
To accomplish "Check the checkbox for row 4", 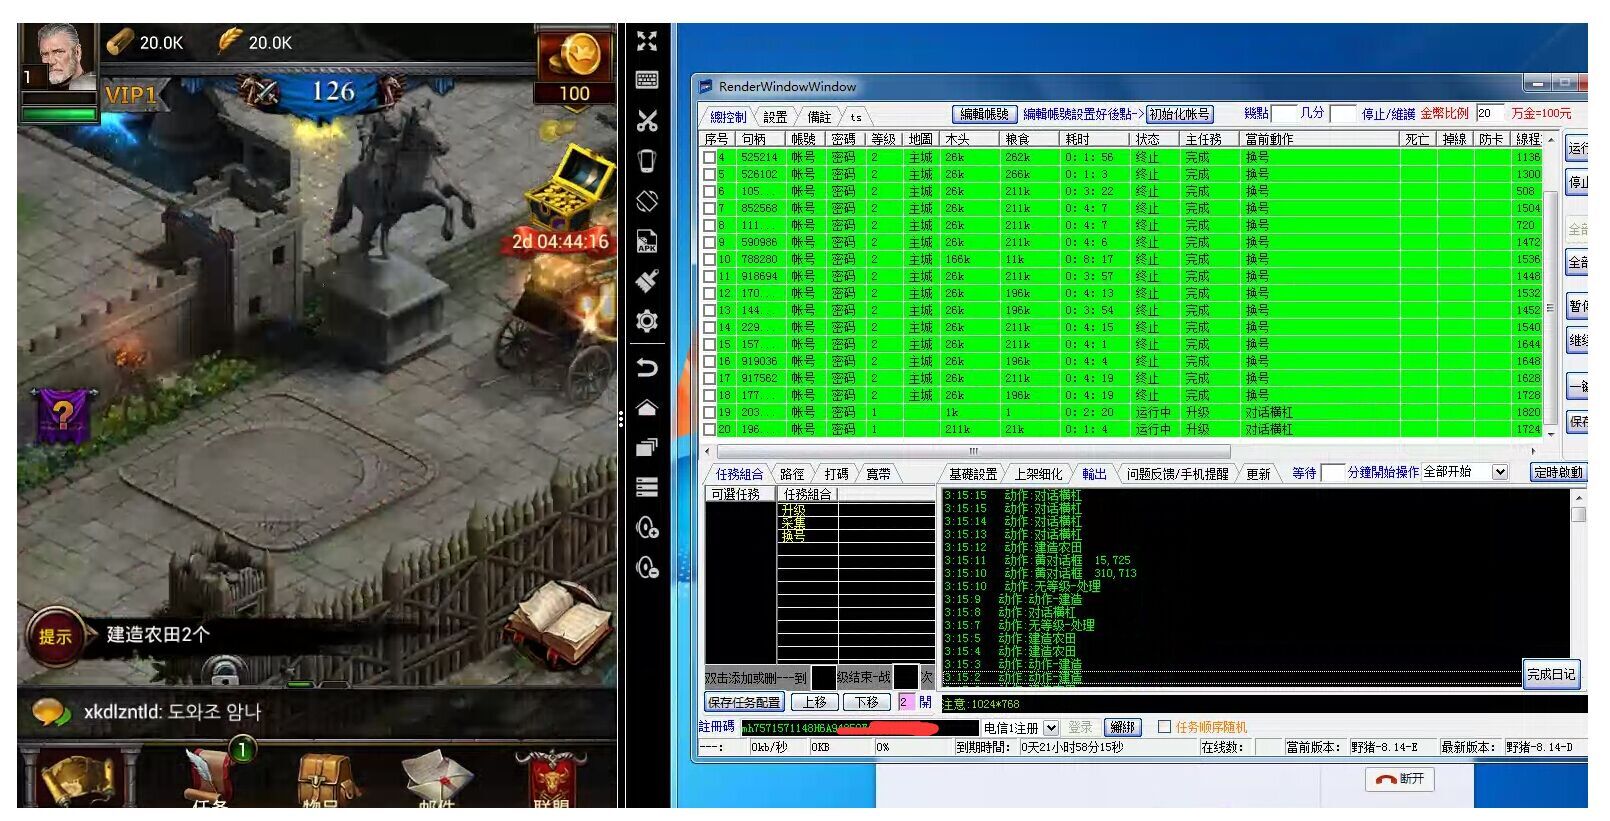I will click(709, 157).
